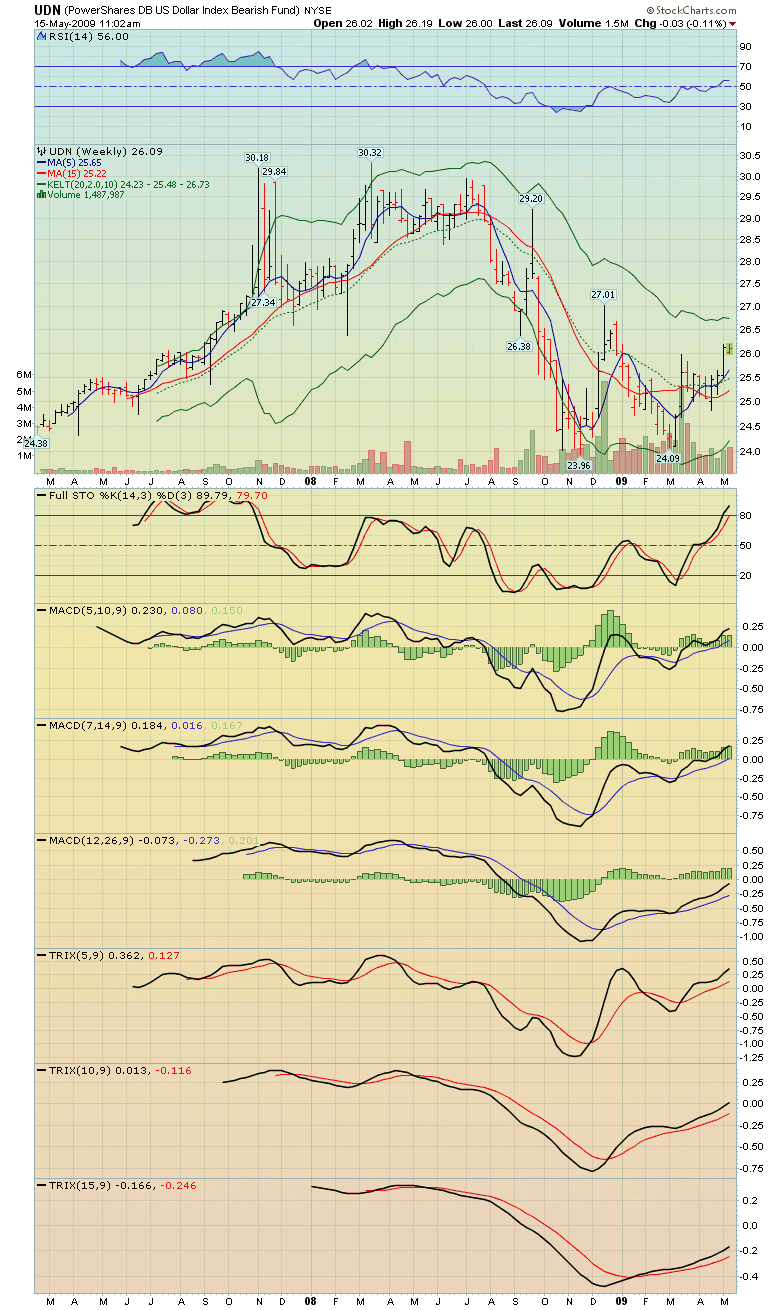Click the UDN ticker symbol title
Image resolution: width=780 pixels, height=1310 pixels.
tap(49, 10)
